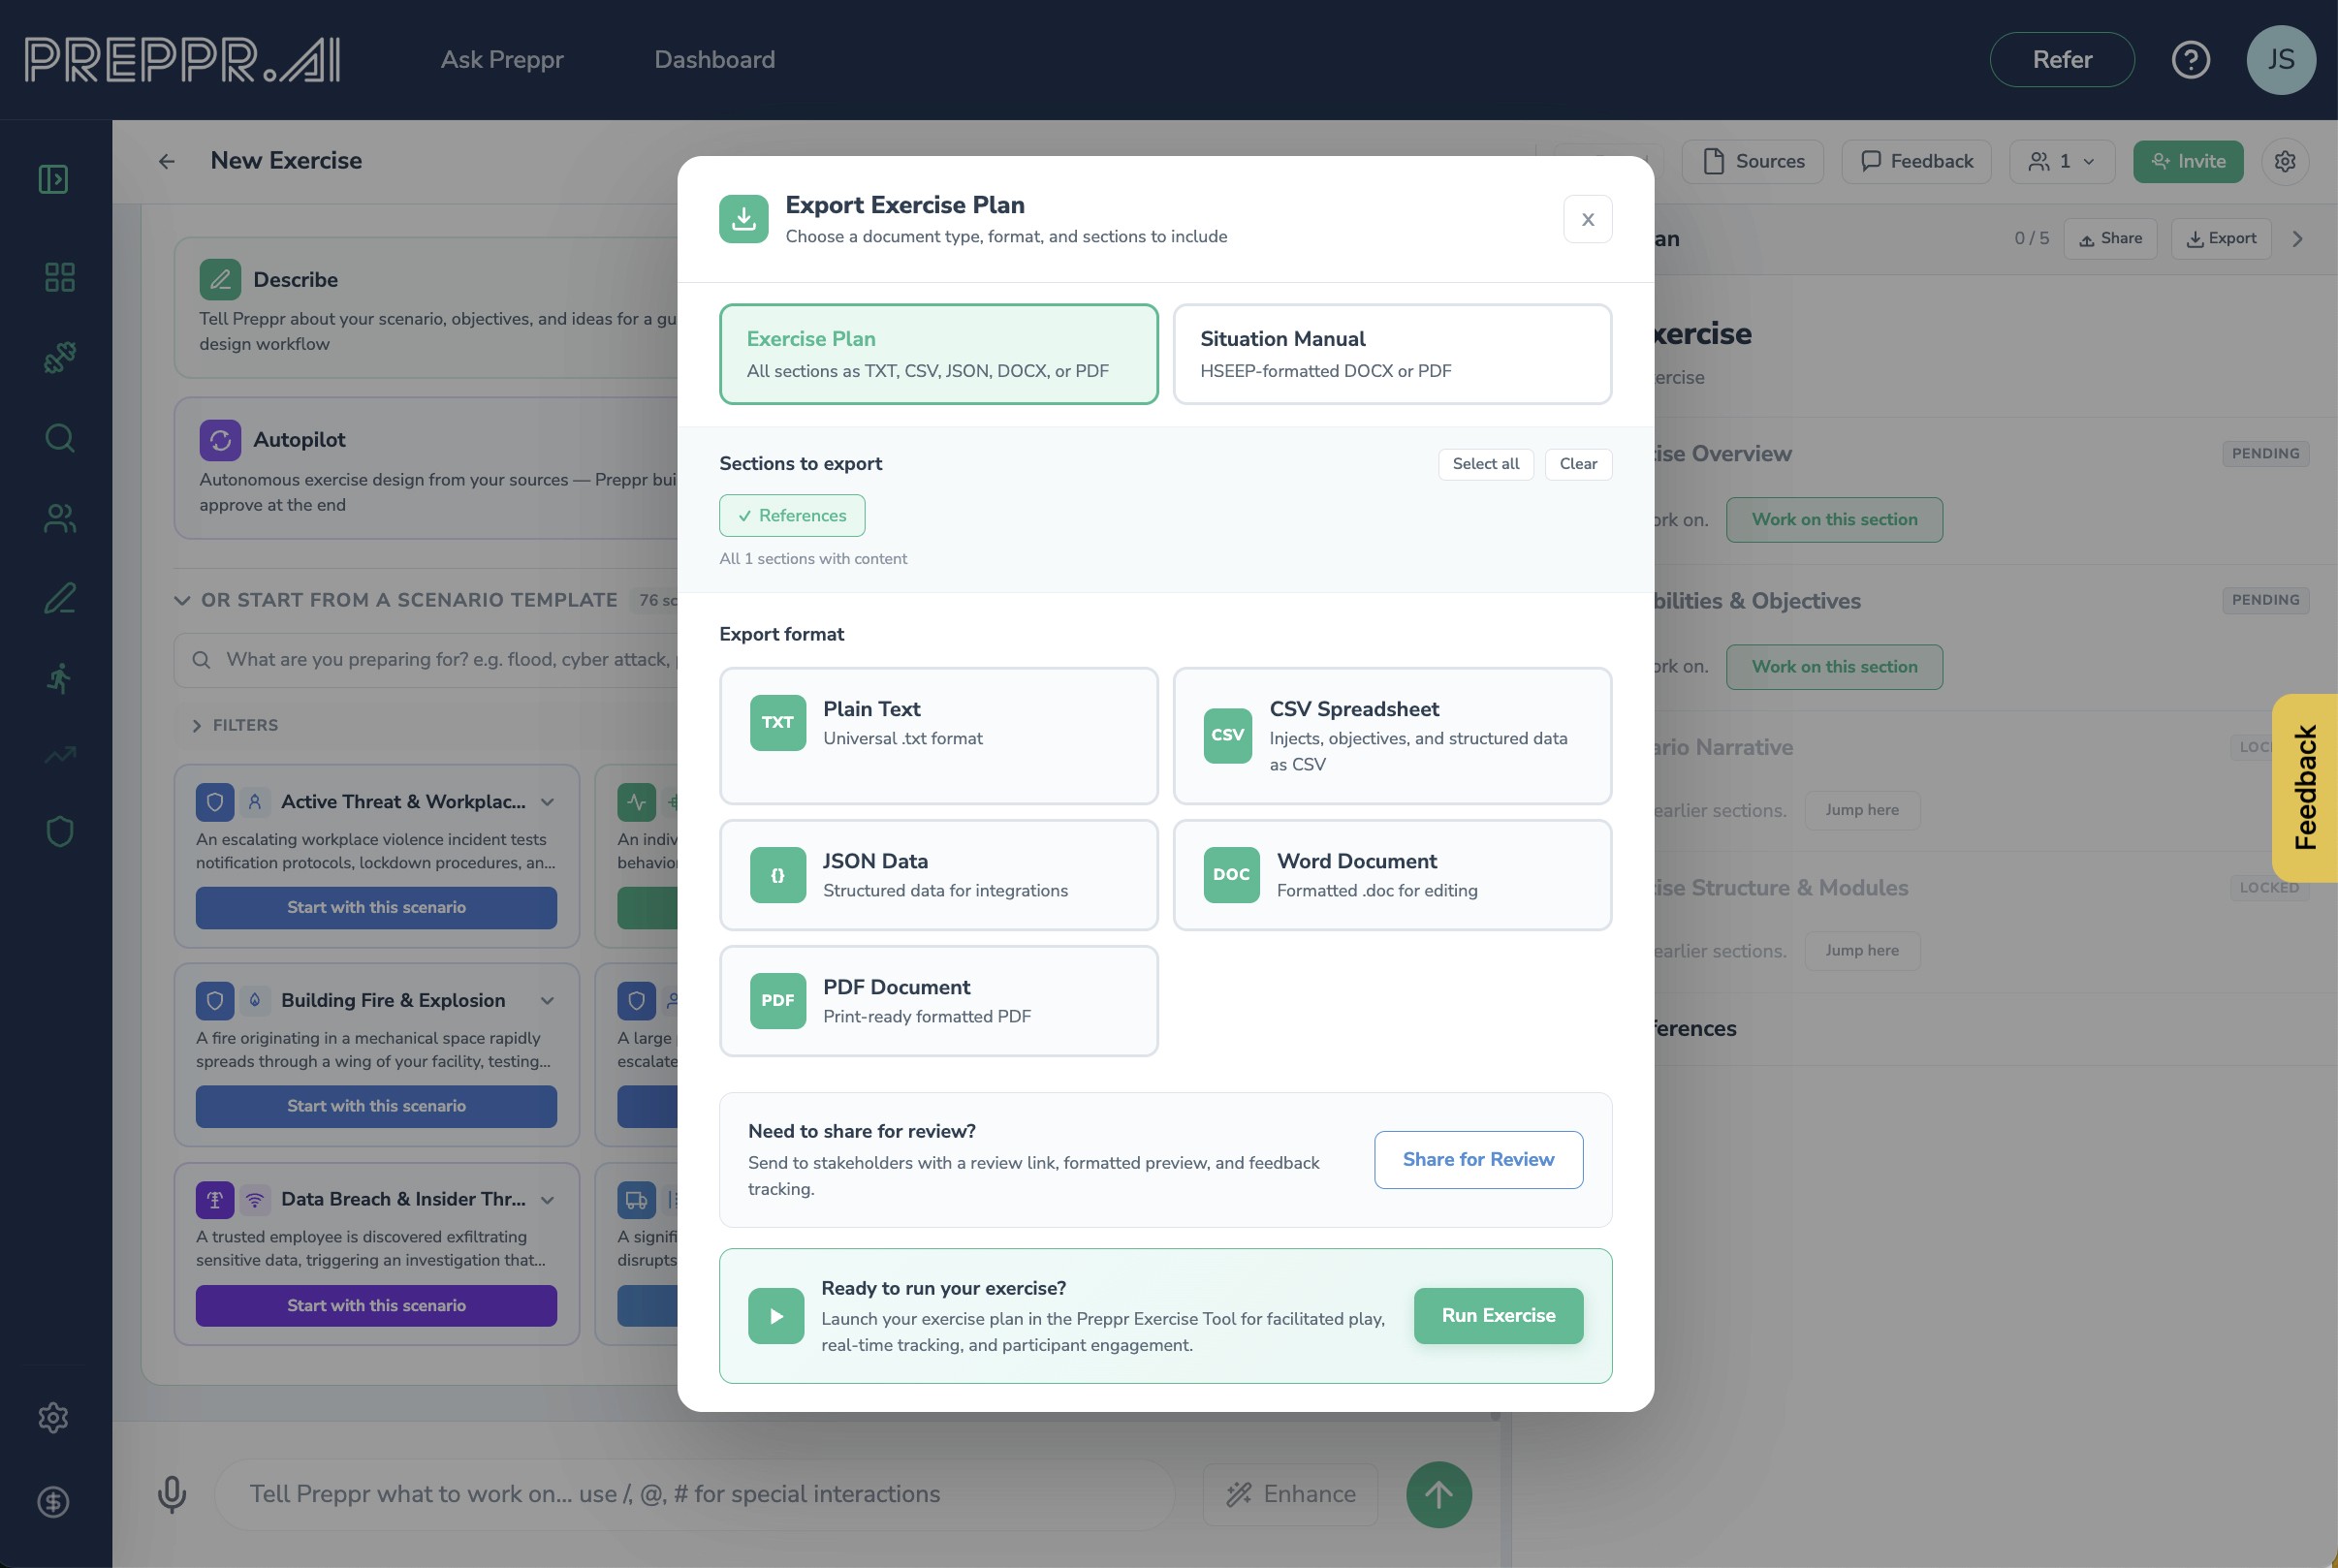Screen dimensions: 2338x1568
Task: Open the dashboard grid icon in sidebar
Action: (59, 277)
